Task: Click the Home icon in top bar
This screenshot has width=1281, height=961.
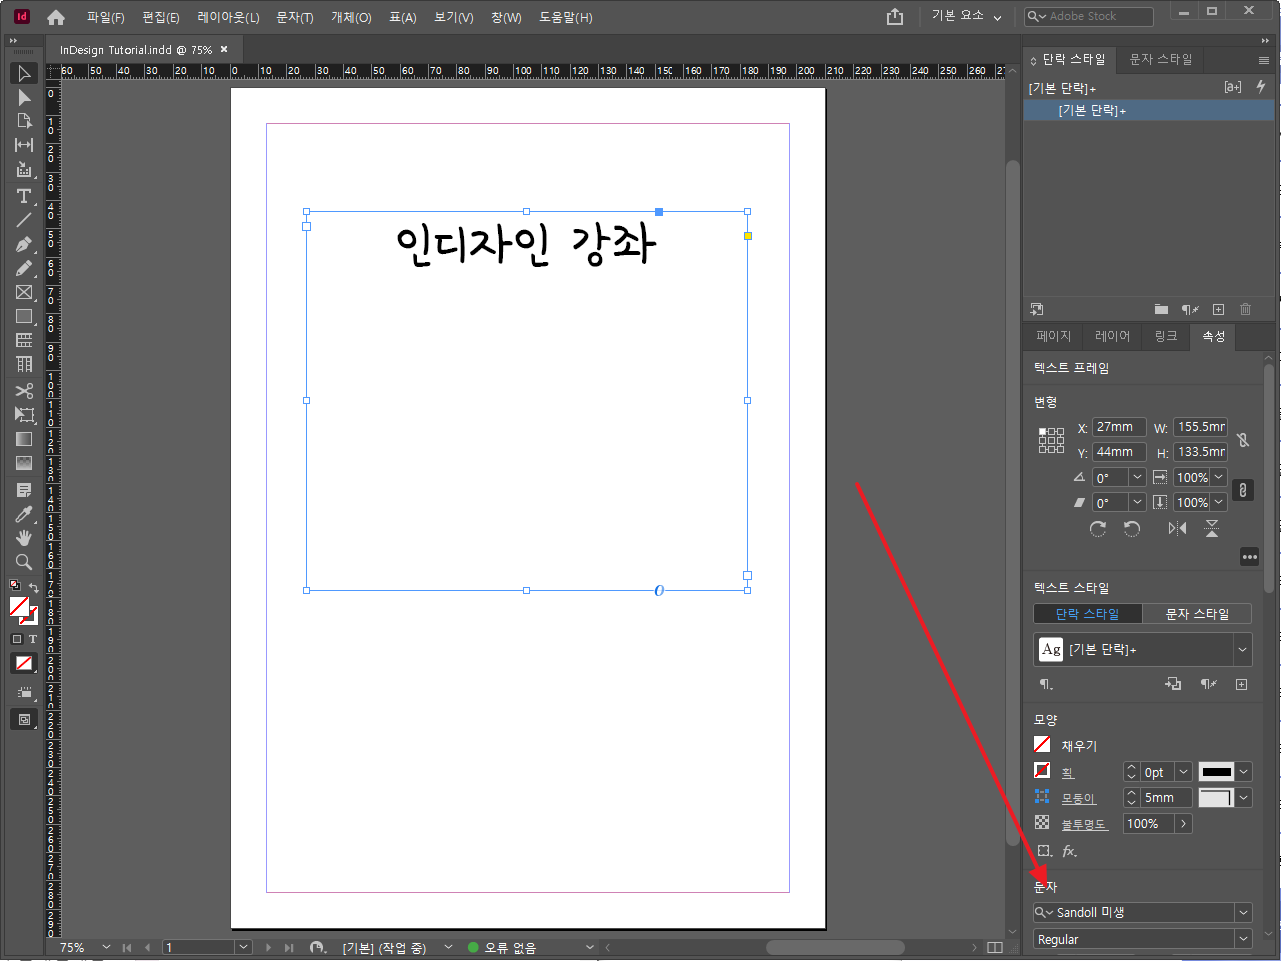Action: pos(56,17)
